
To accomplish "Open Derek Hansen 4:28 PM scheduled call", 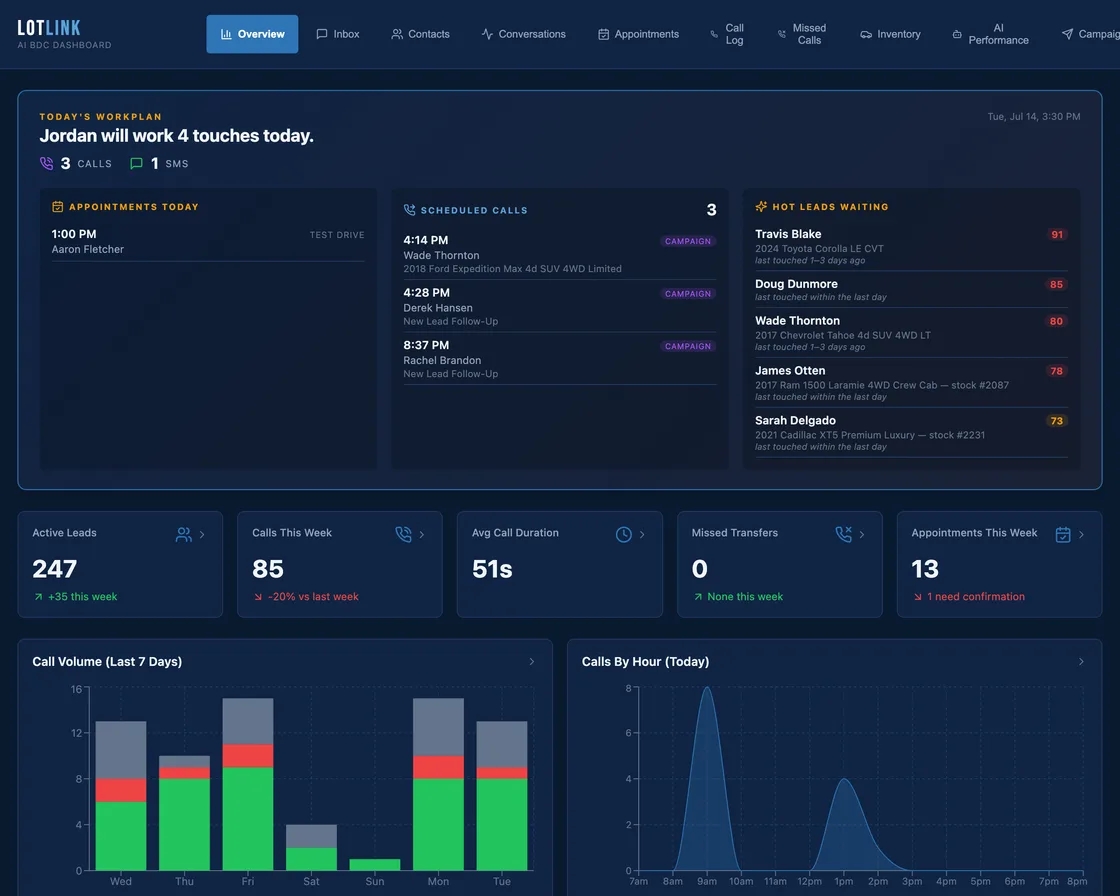I will (x=560, y=307).
